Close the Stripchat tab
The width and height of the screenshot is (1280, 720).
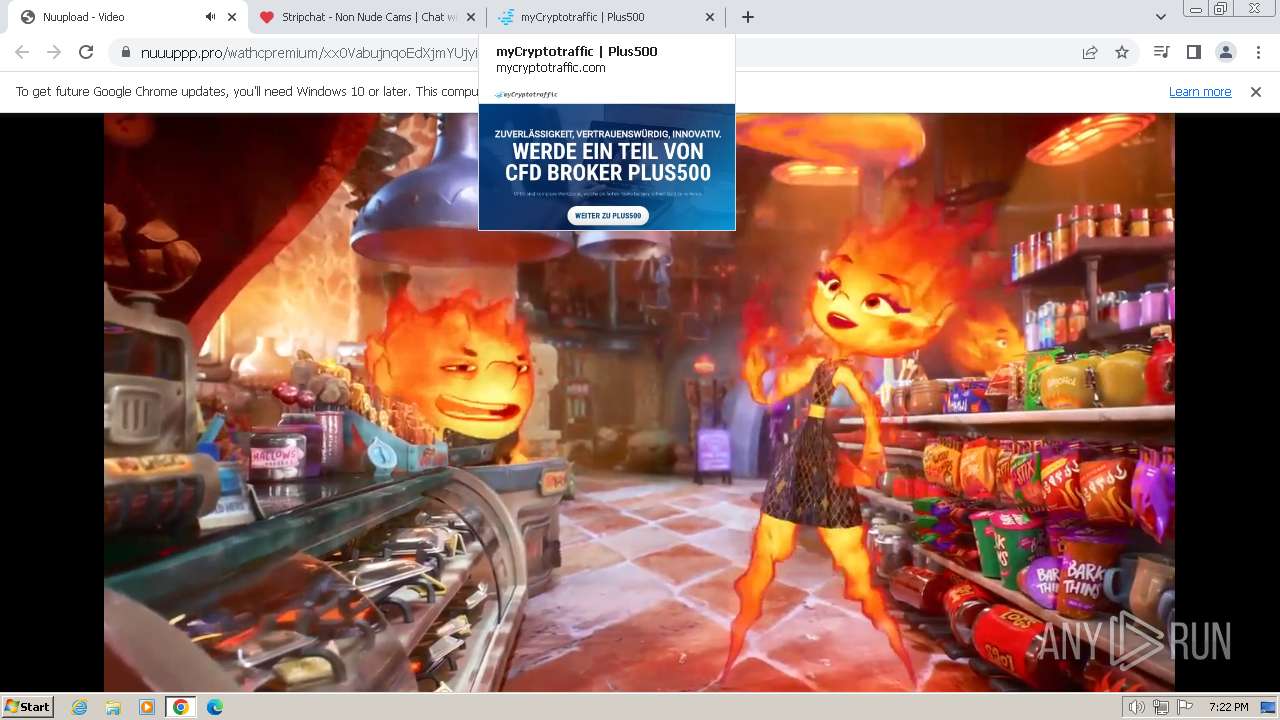point(471,17)
